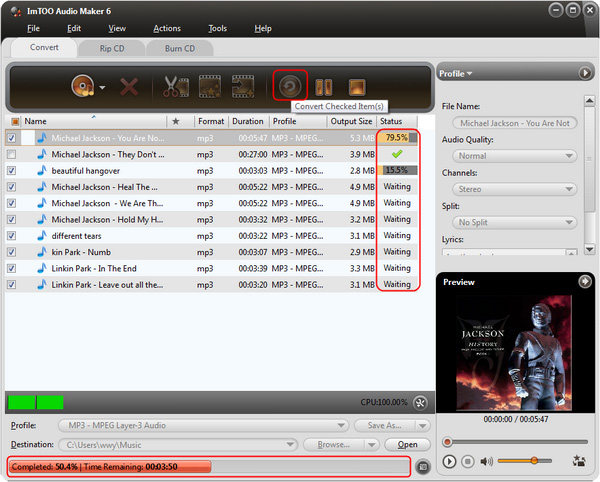Click the snapshot icon in the preview controls
Image resolution: width=600 pixels, height=482 pixels.
point(579,461)
